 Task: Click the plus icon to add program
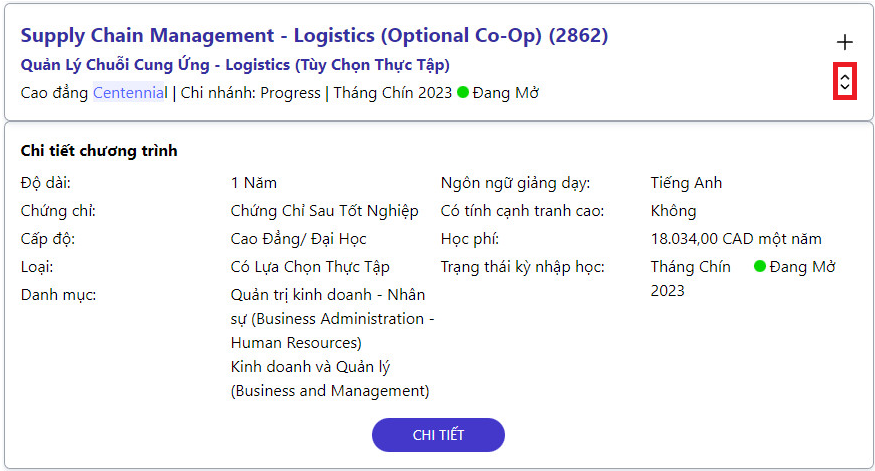[x=845, y=42]
